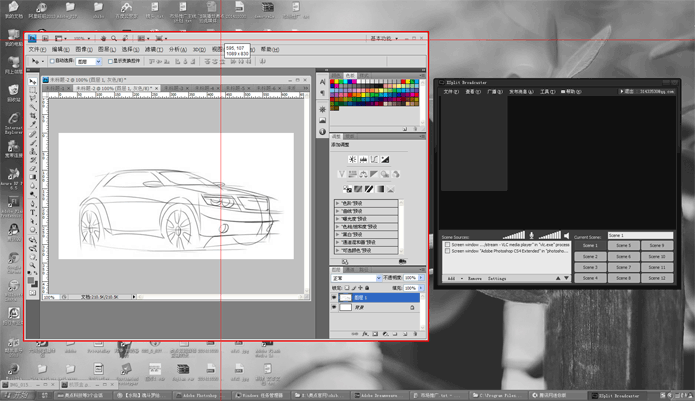Click the XSplit microphone icon

(531, 235)
